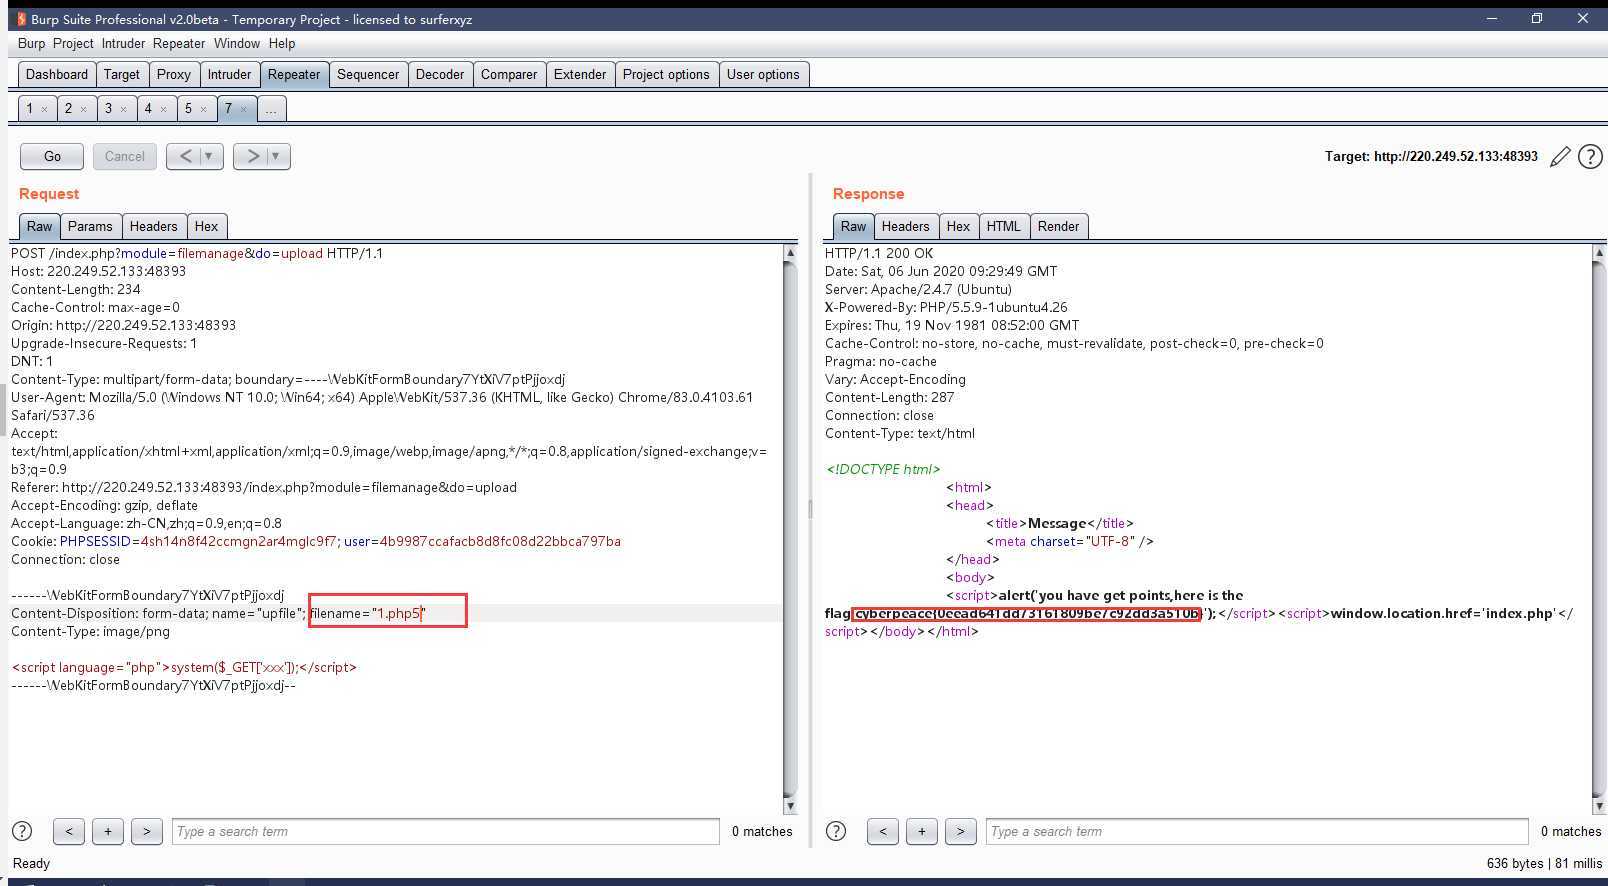
Task: Show request Params view
Action: [x=90, y=226]
